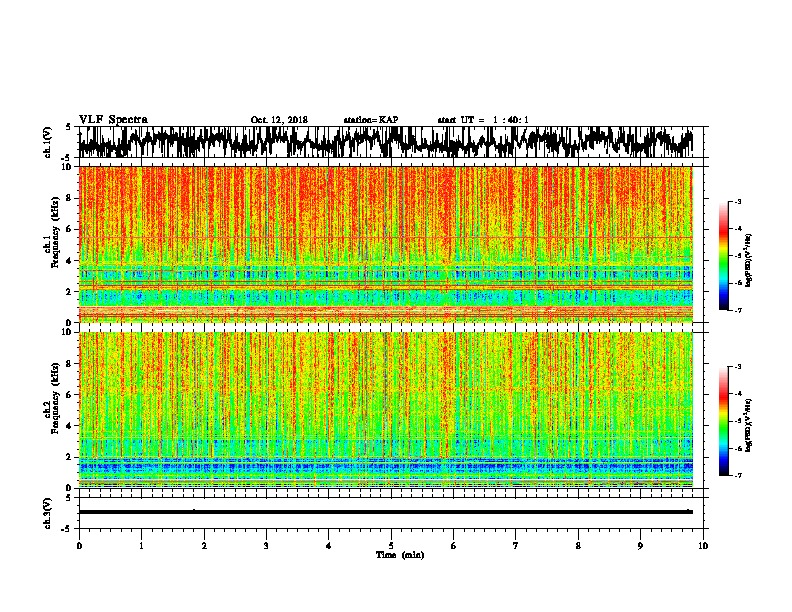792x612 pixels.
Task: Click the ch.3 flat voltage trace
Action: click(386, 512)
